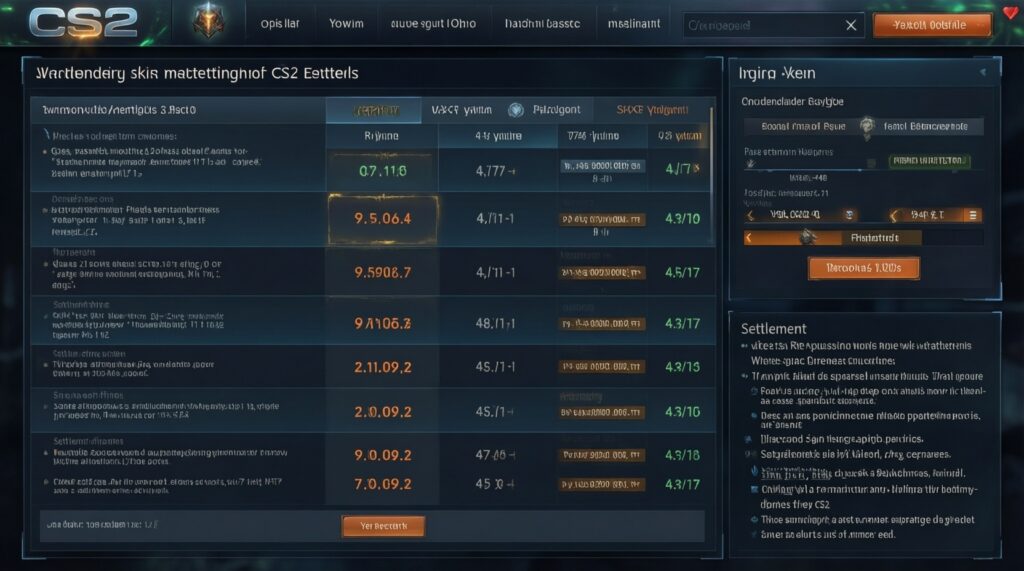Open the Opis llar menu

click(x=280, y=24)
